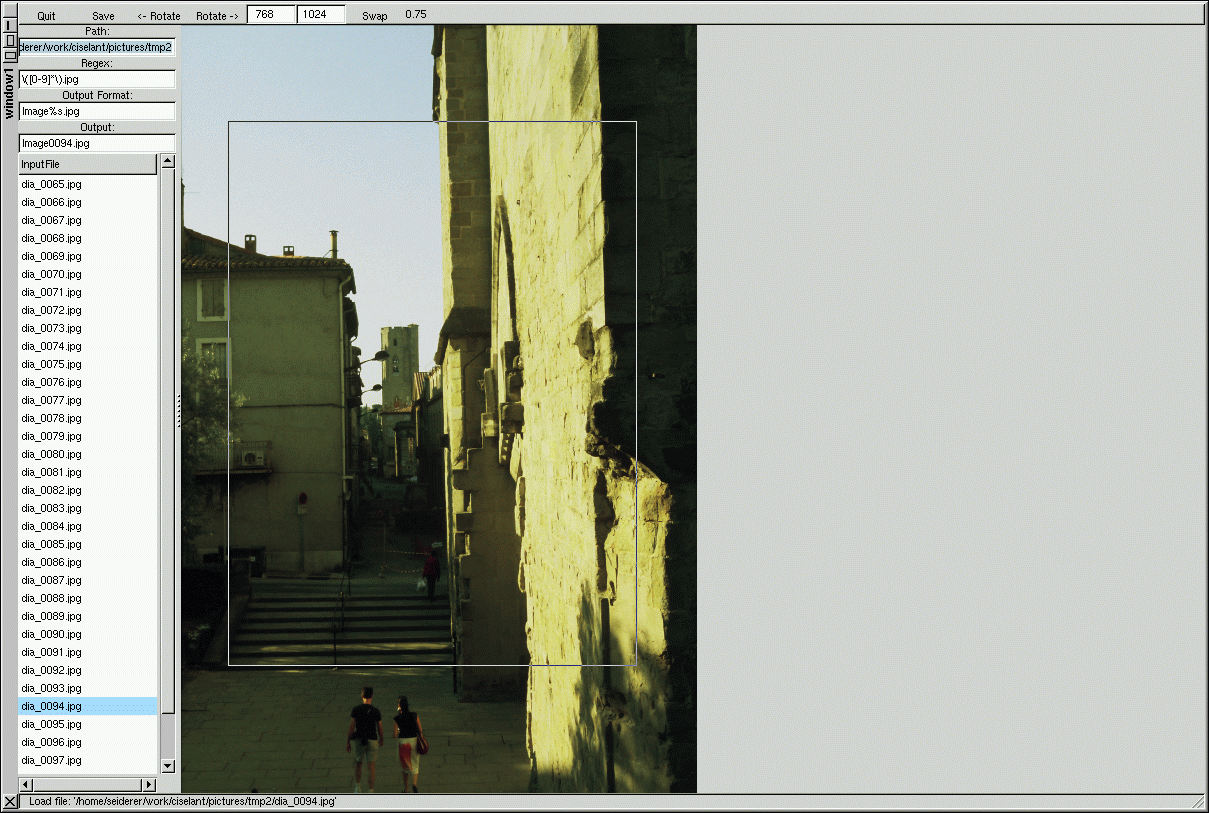Click the horizontal scroll-right arrow under file list
The width and height of the screenshot is (1209, 813).
pyautogui.click(x=150, y=785)
